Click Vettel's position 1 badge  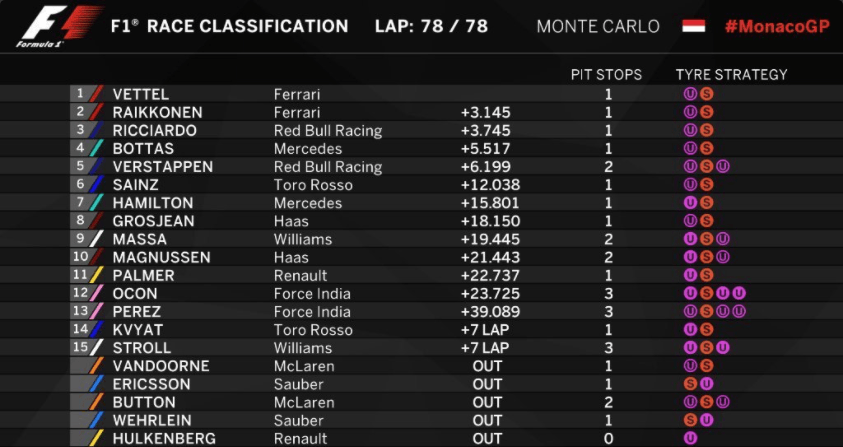pos(81,94)
